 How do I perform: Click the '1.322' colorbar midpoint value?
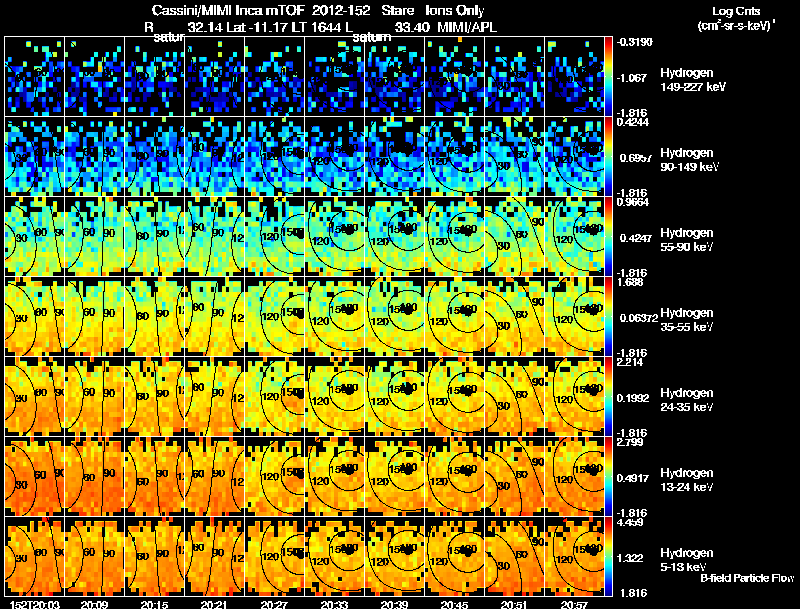click(x=630, y=558)
